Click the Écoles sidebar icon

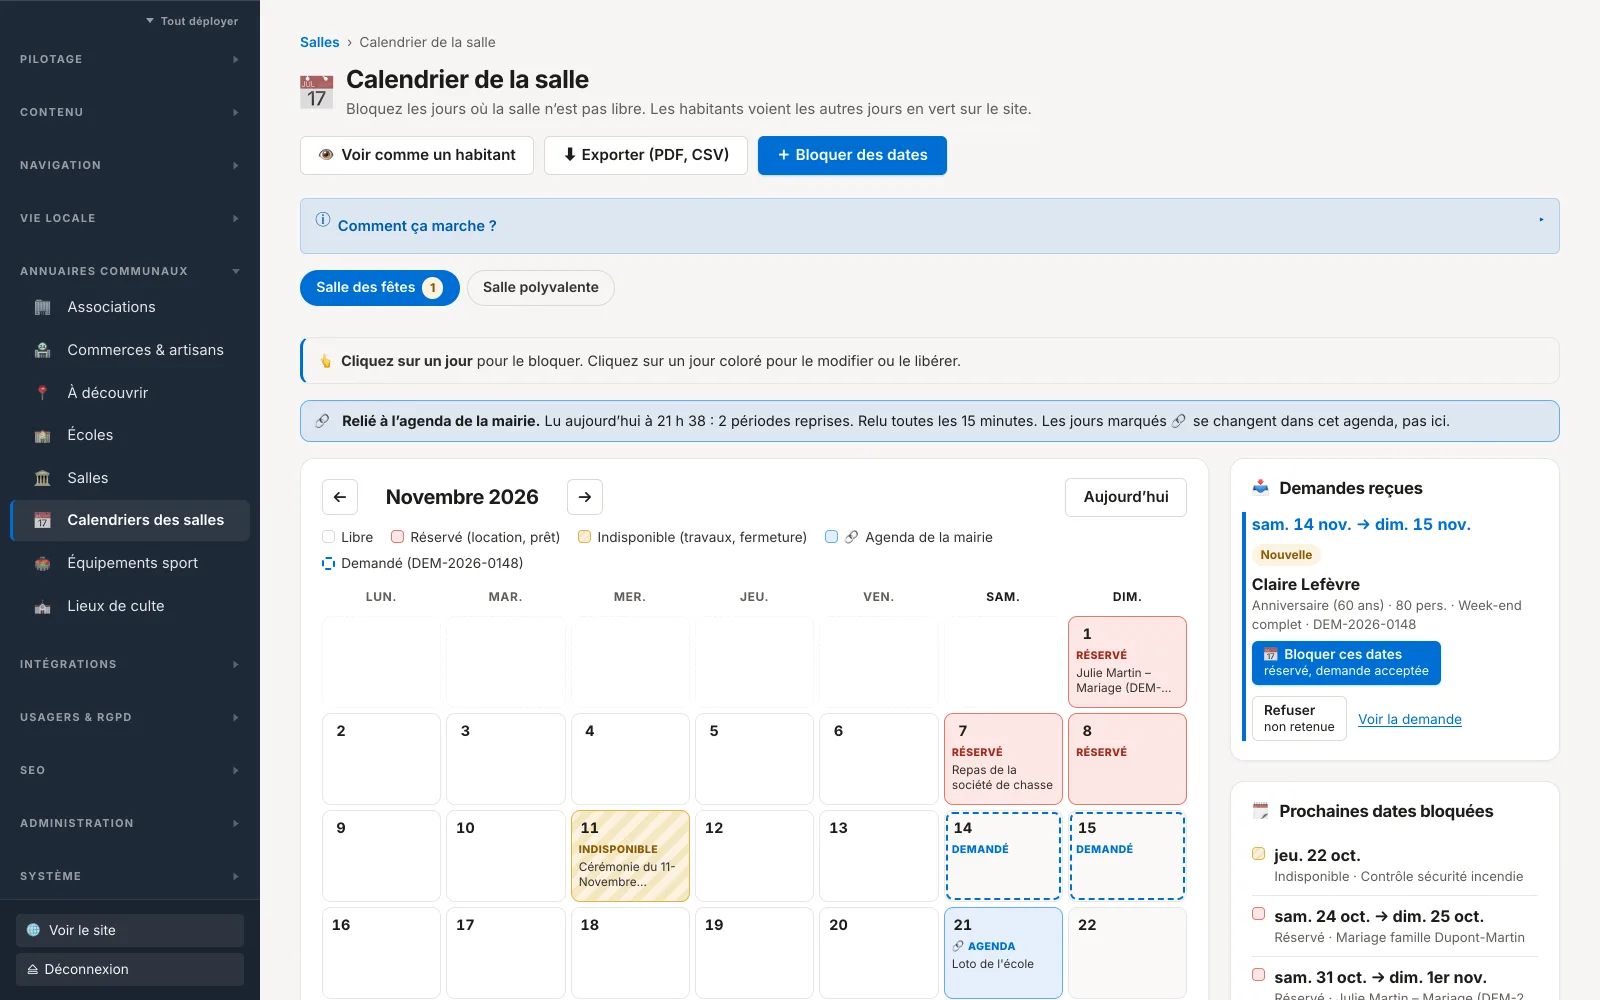pyautogui.click(x=42, y=435)
